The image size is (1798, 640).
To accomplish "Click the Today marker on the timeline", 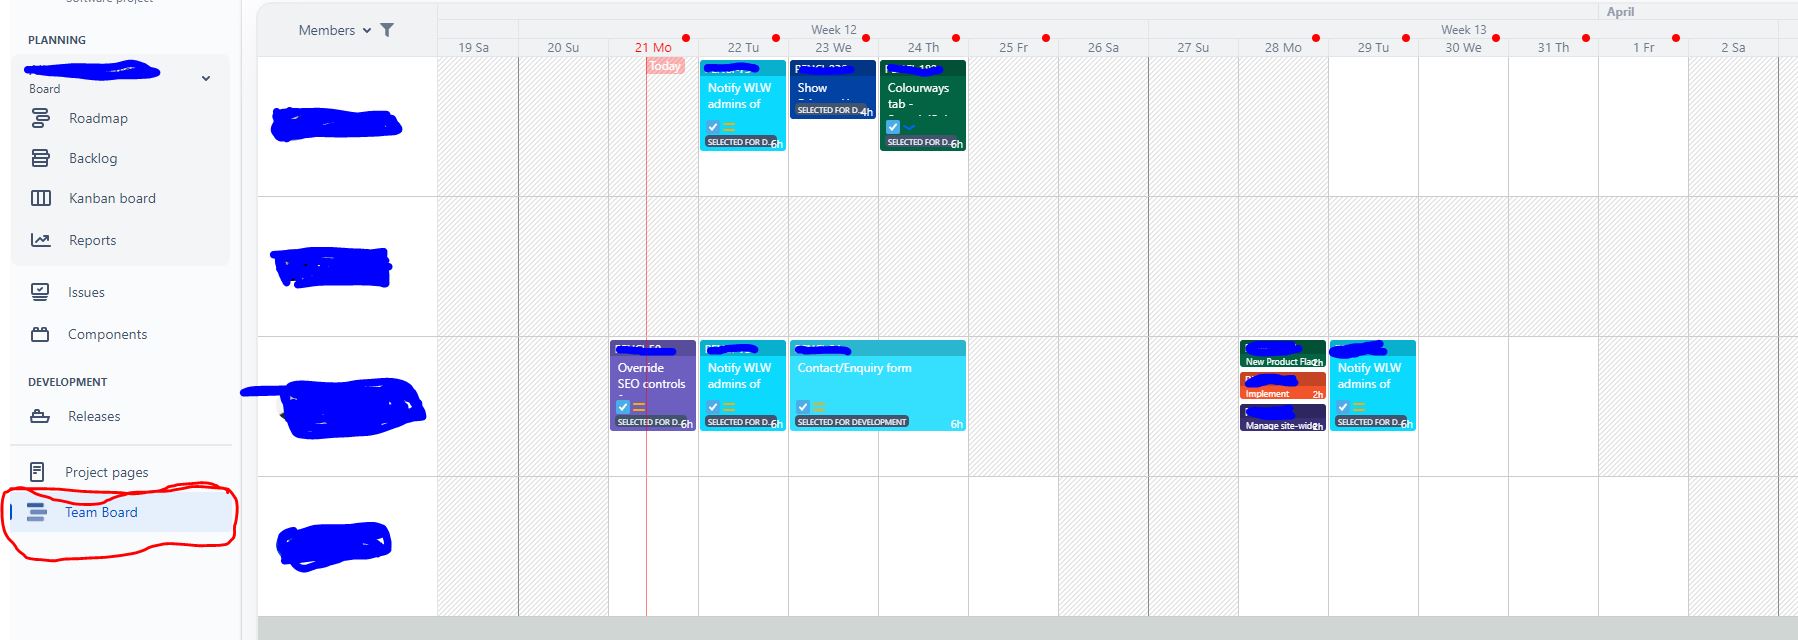I will [x=665, y=66].
